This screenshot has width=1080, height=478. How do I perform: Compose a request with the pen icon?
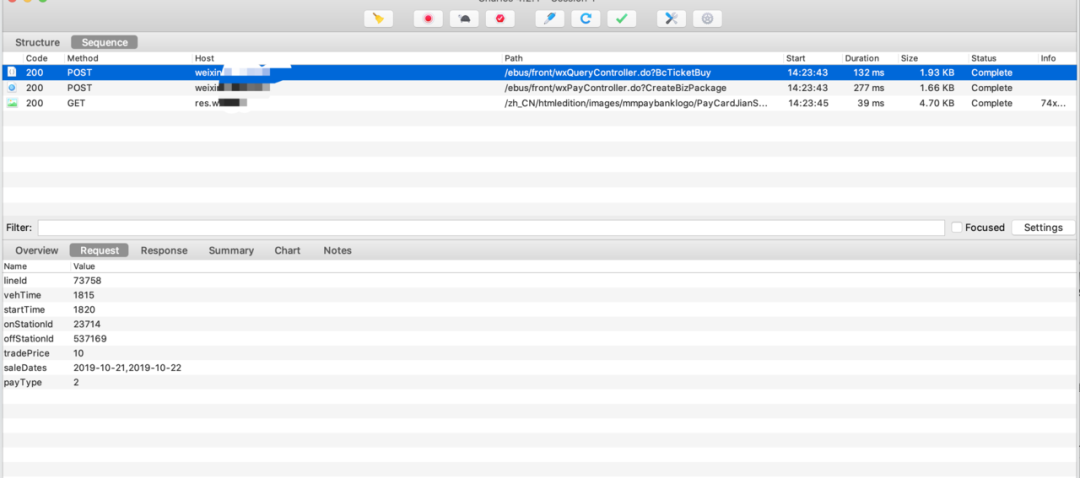coord(550,19)
